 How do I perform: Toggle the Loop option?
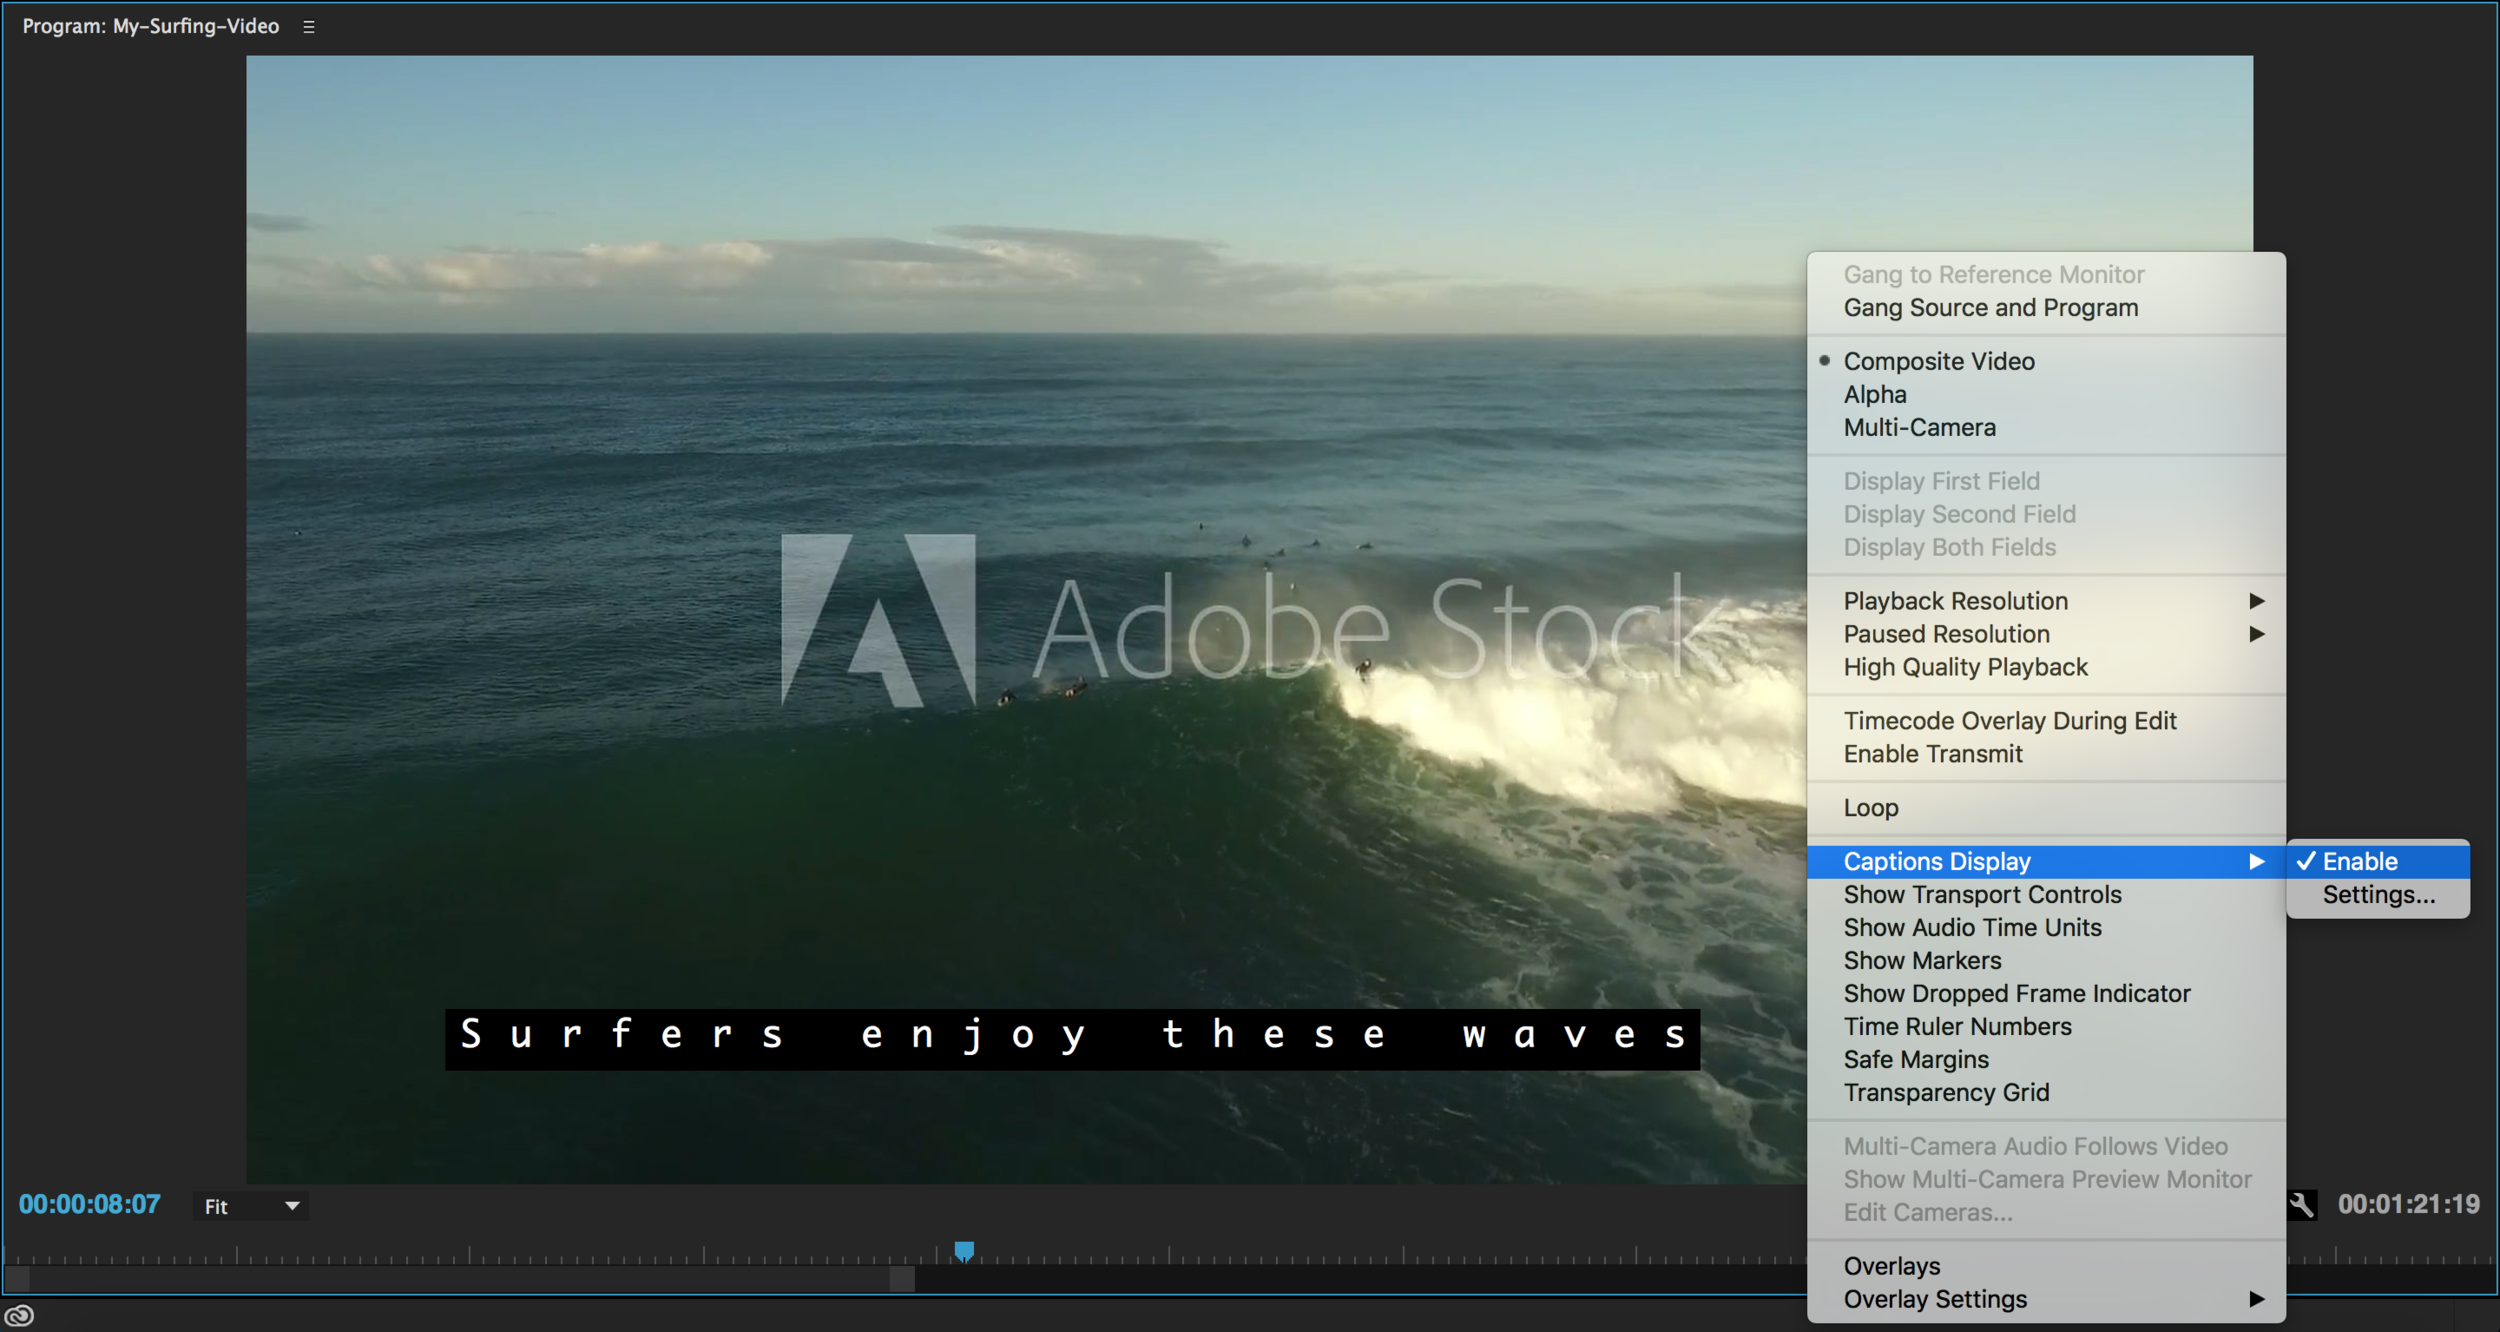click(x=2046, y=808)
